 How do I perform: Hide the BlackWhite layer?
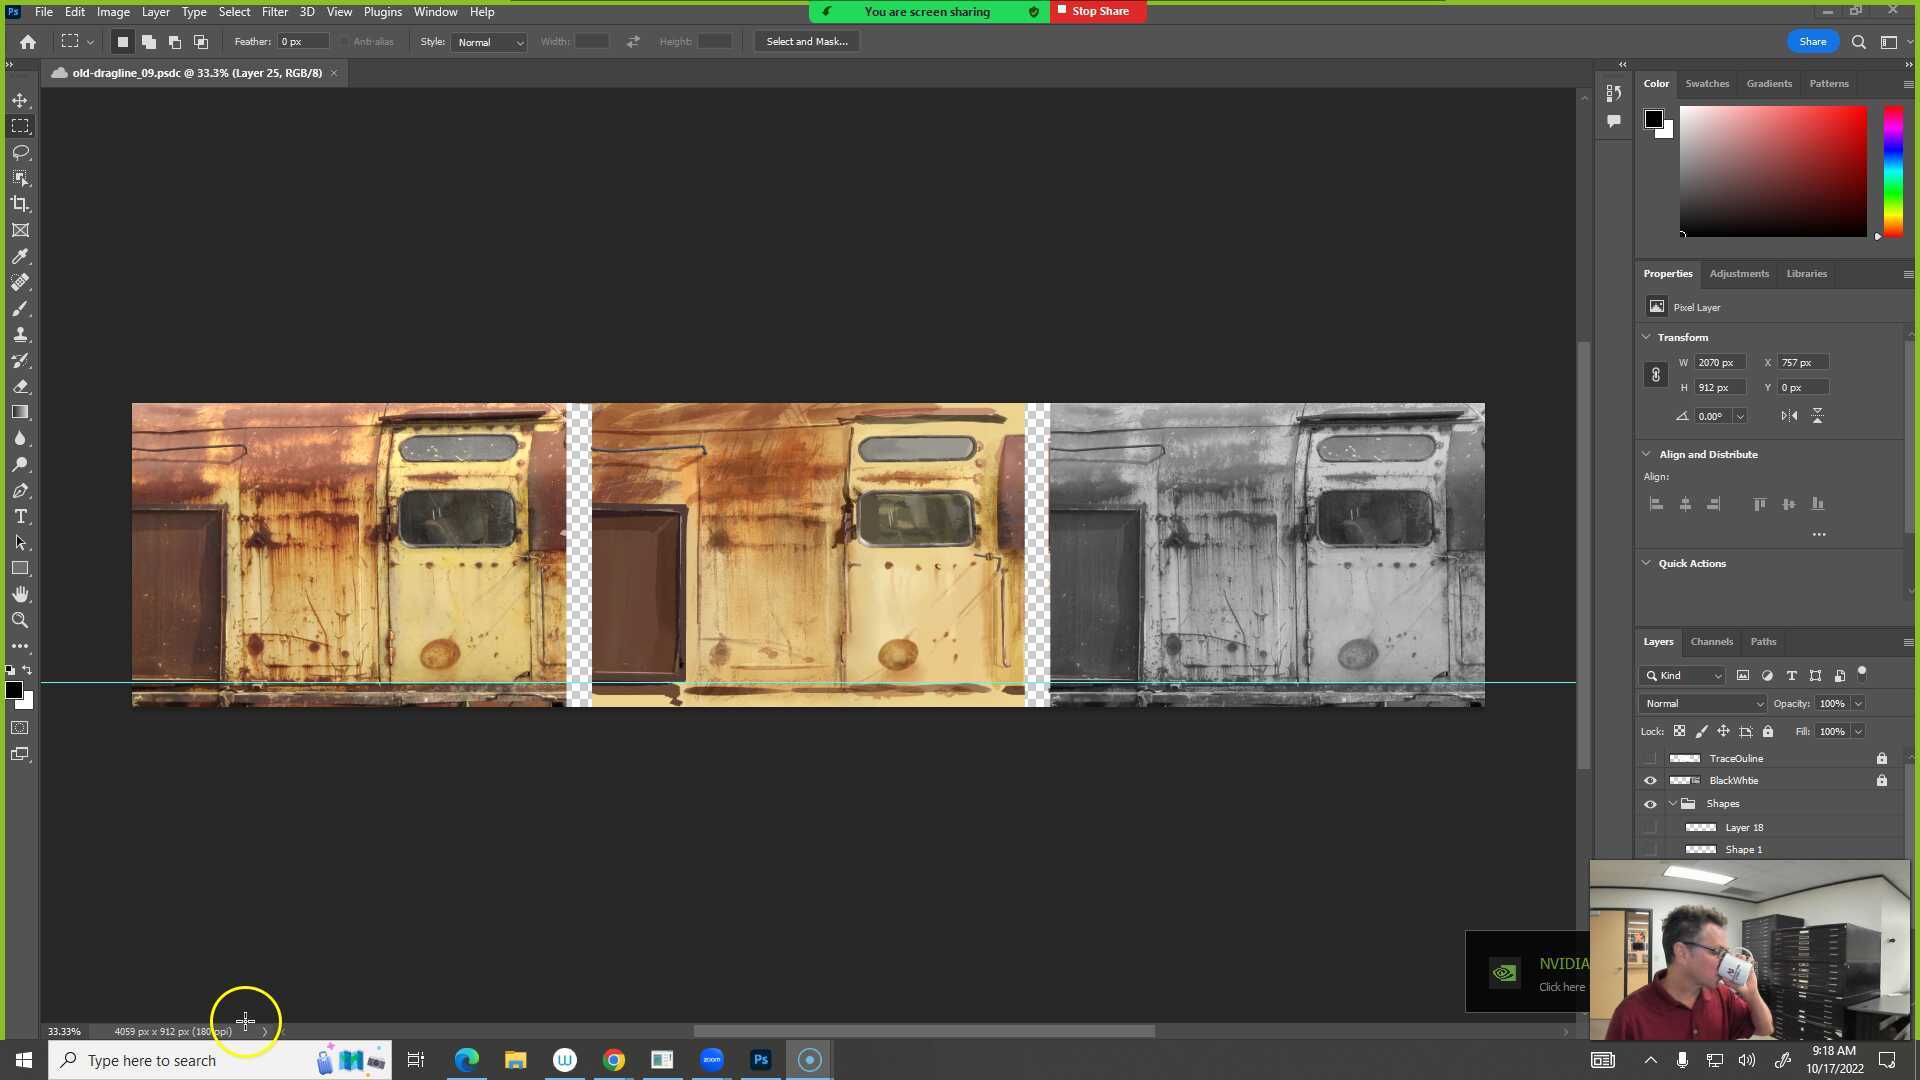coord(1650,781)
